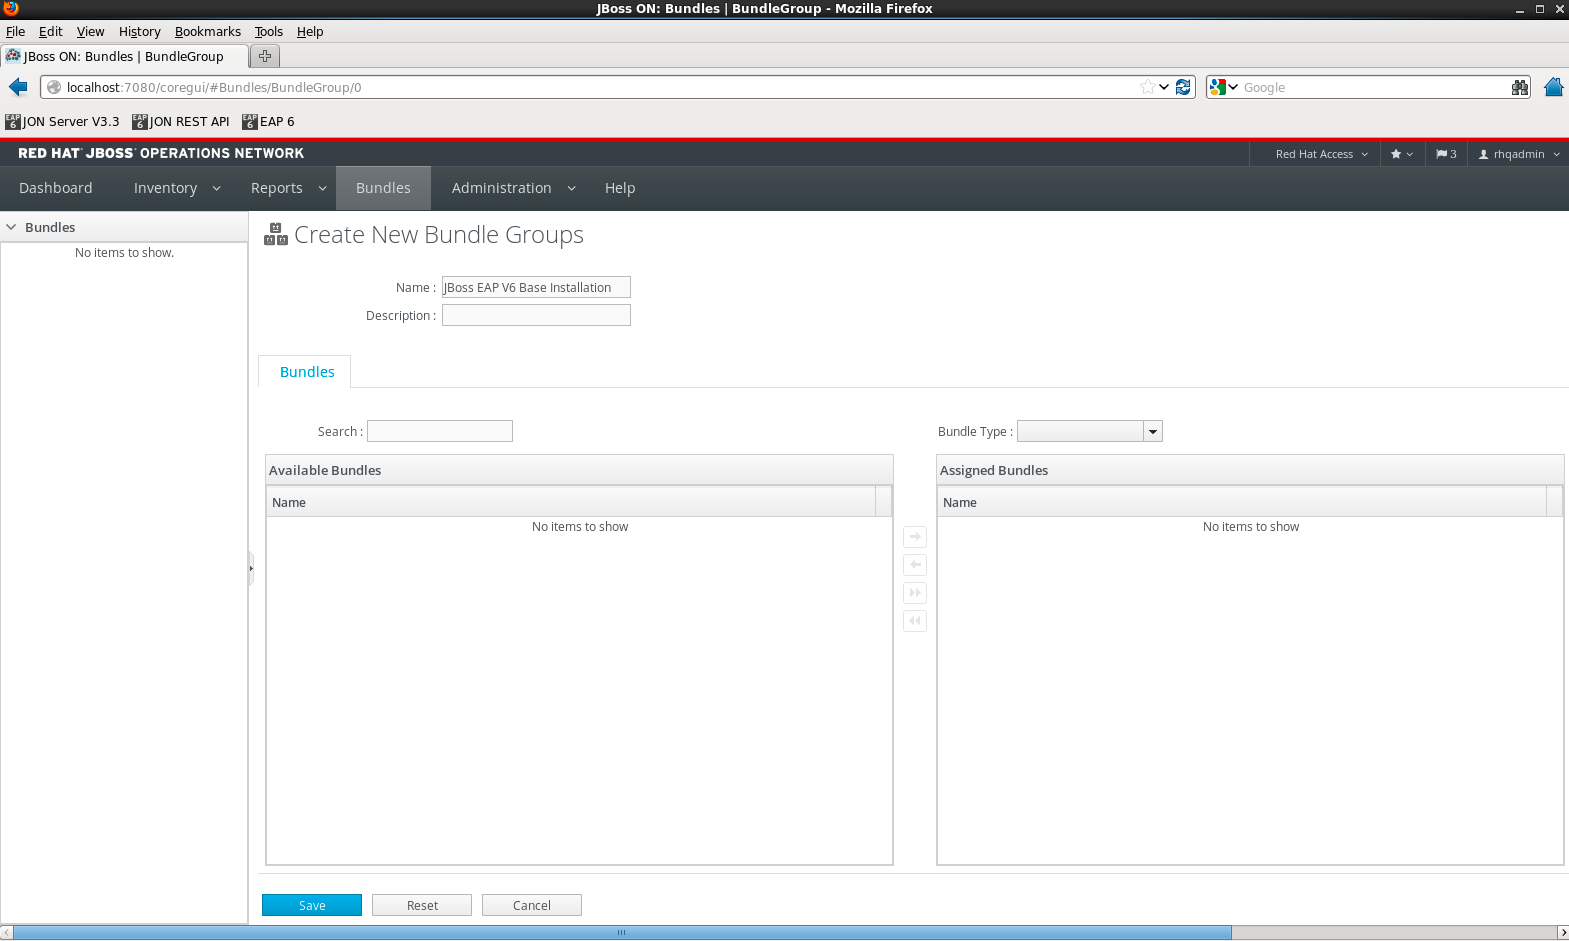Bookmark this page with the star icon

pos(1147,87)
